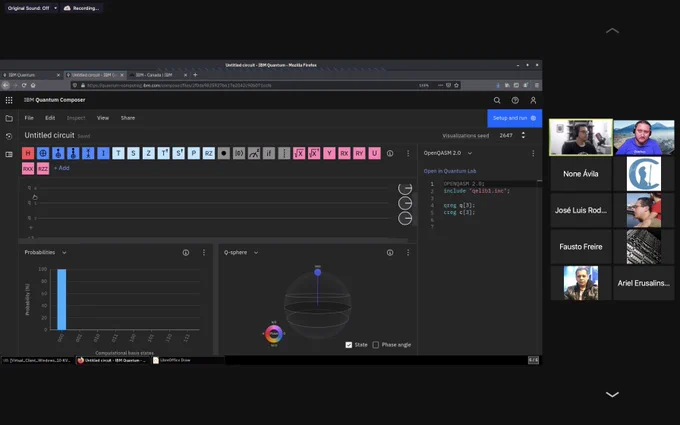Open the File menu
The image size is (680, 425).
[29, 118]
